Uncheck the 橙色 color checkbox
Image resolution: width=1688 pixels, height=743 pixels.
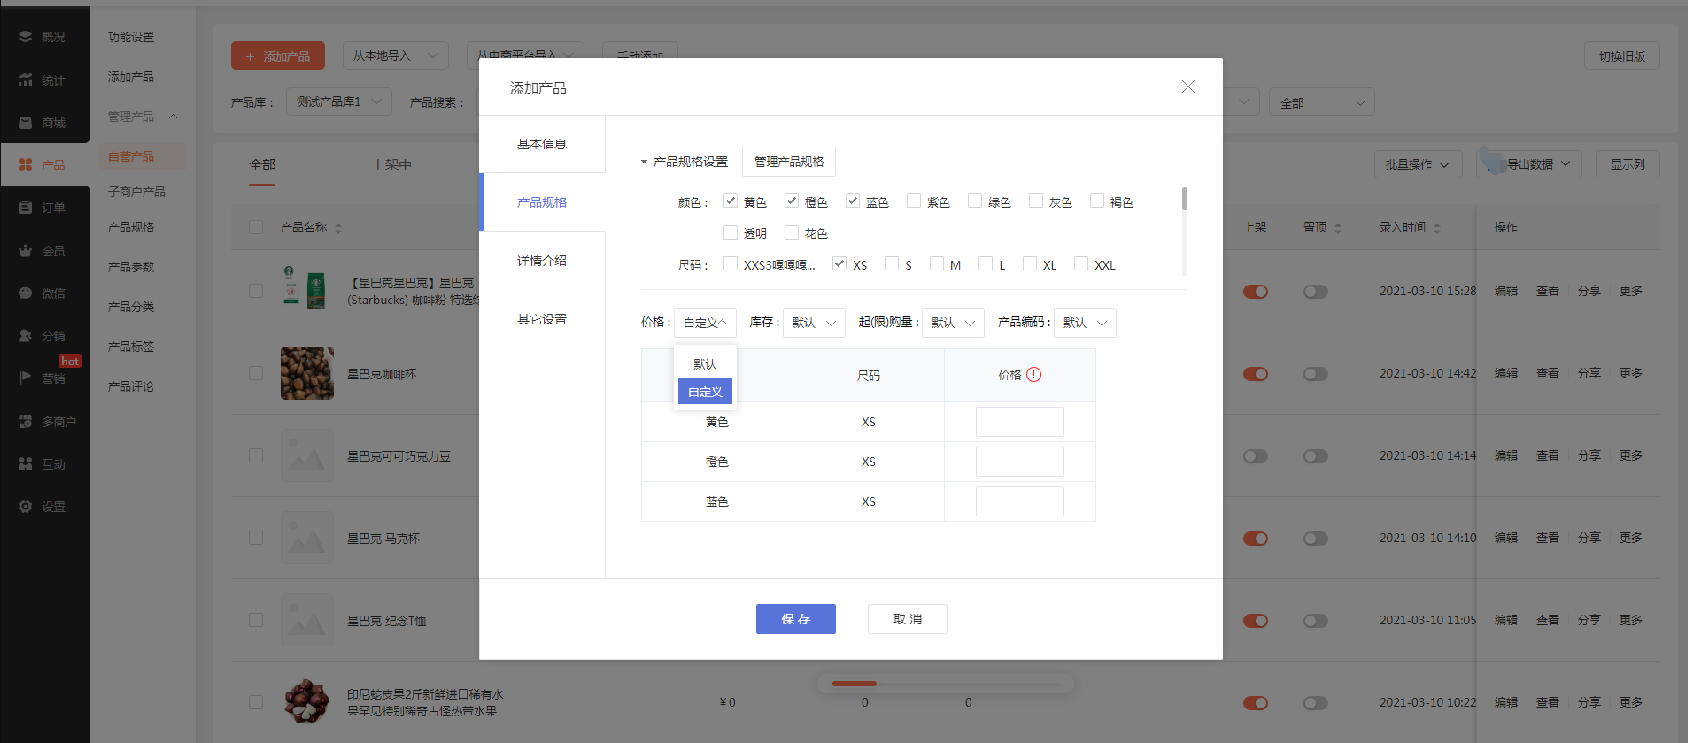(791, 201)
